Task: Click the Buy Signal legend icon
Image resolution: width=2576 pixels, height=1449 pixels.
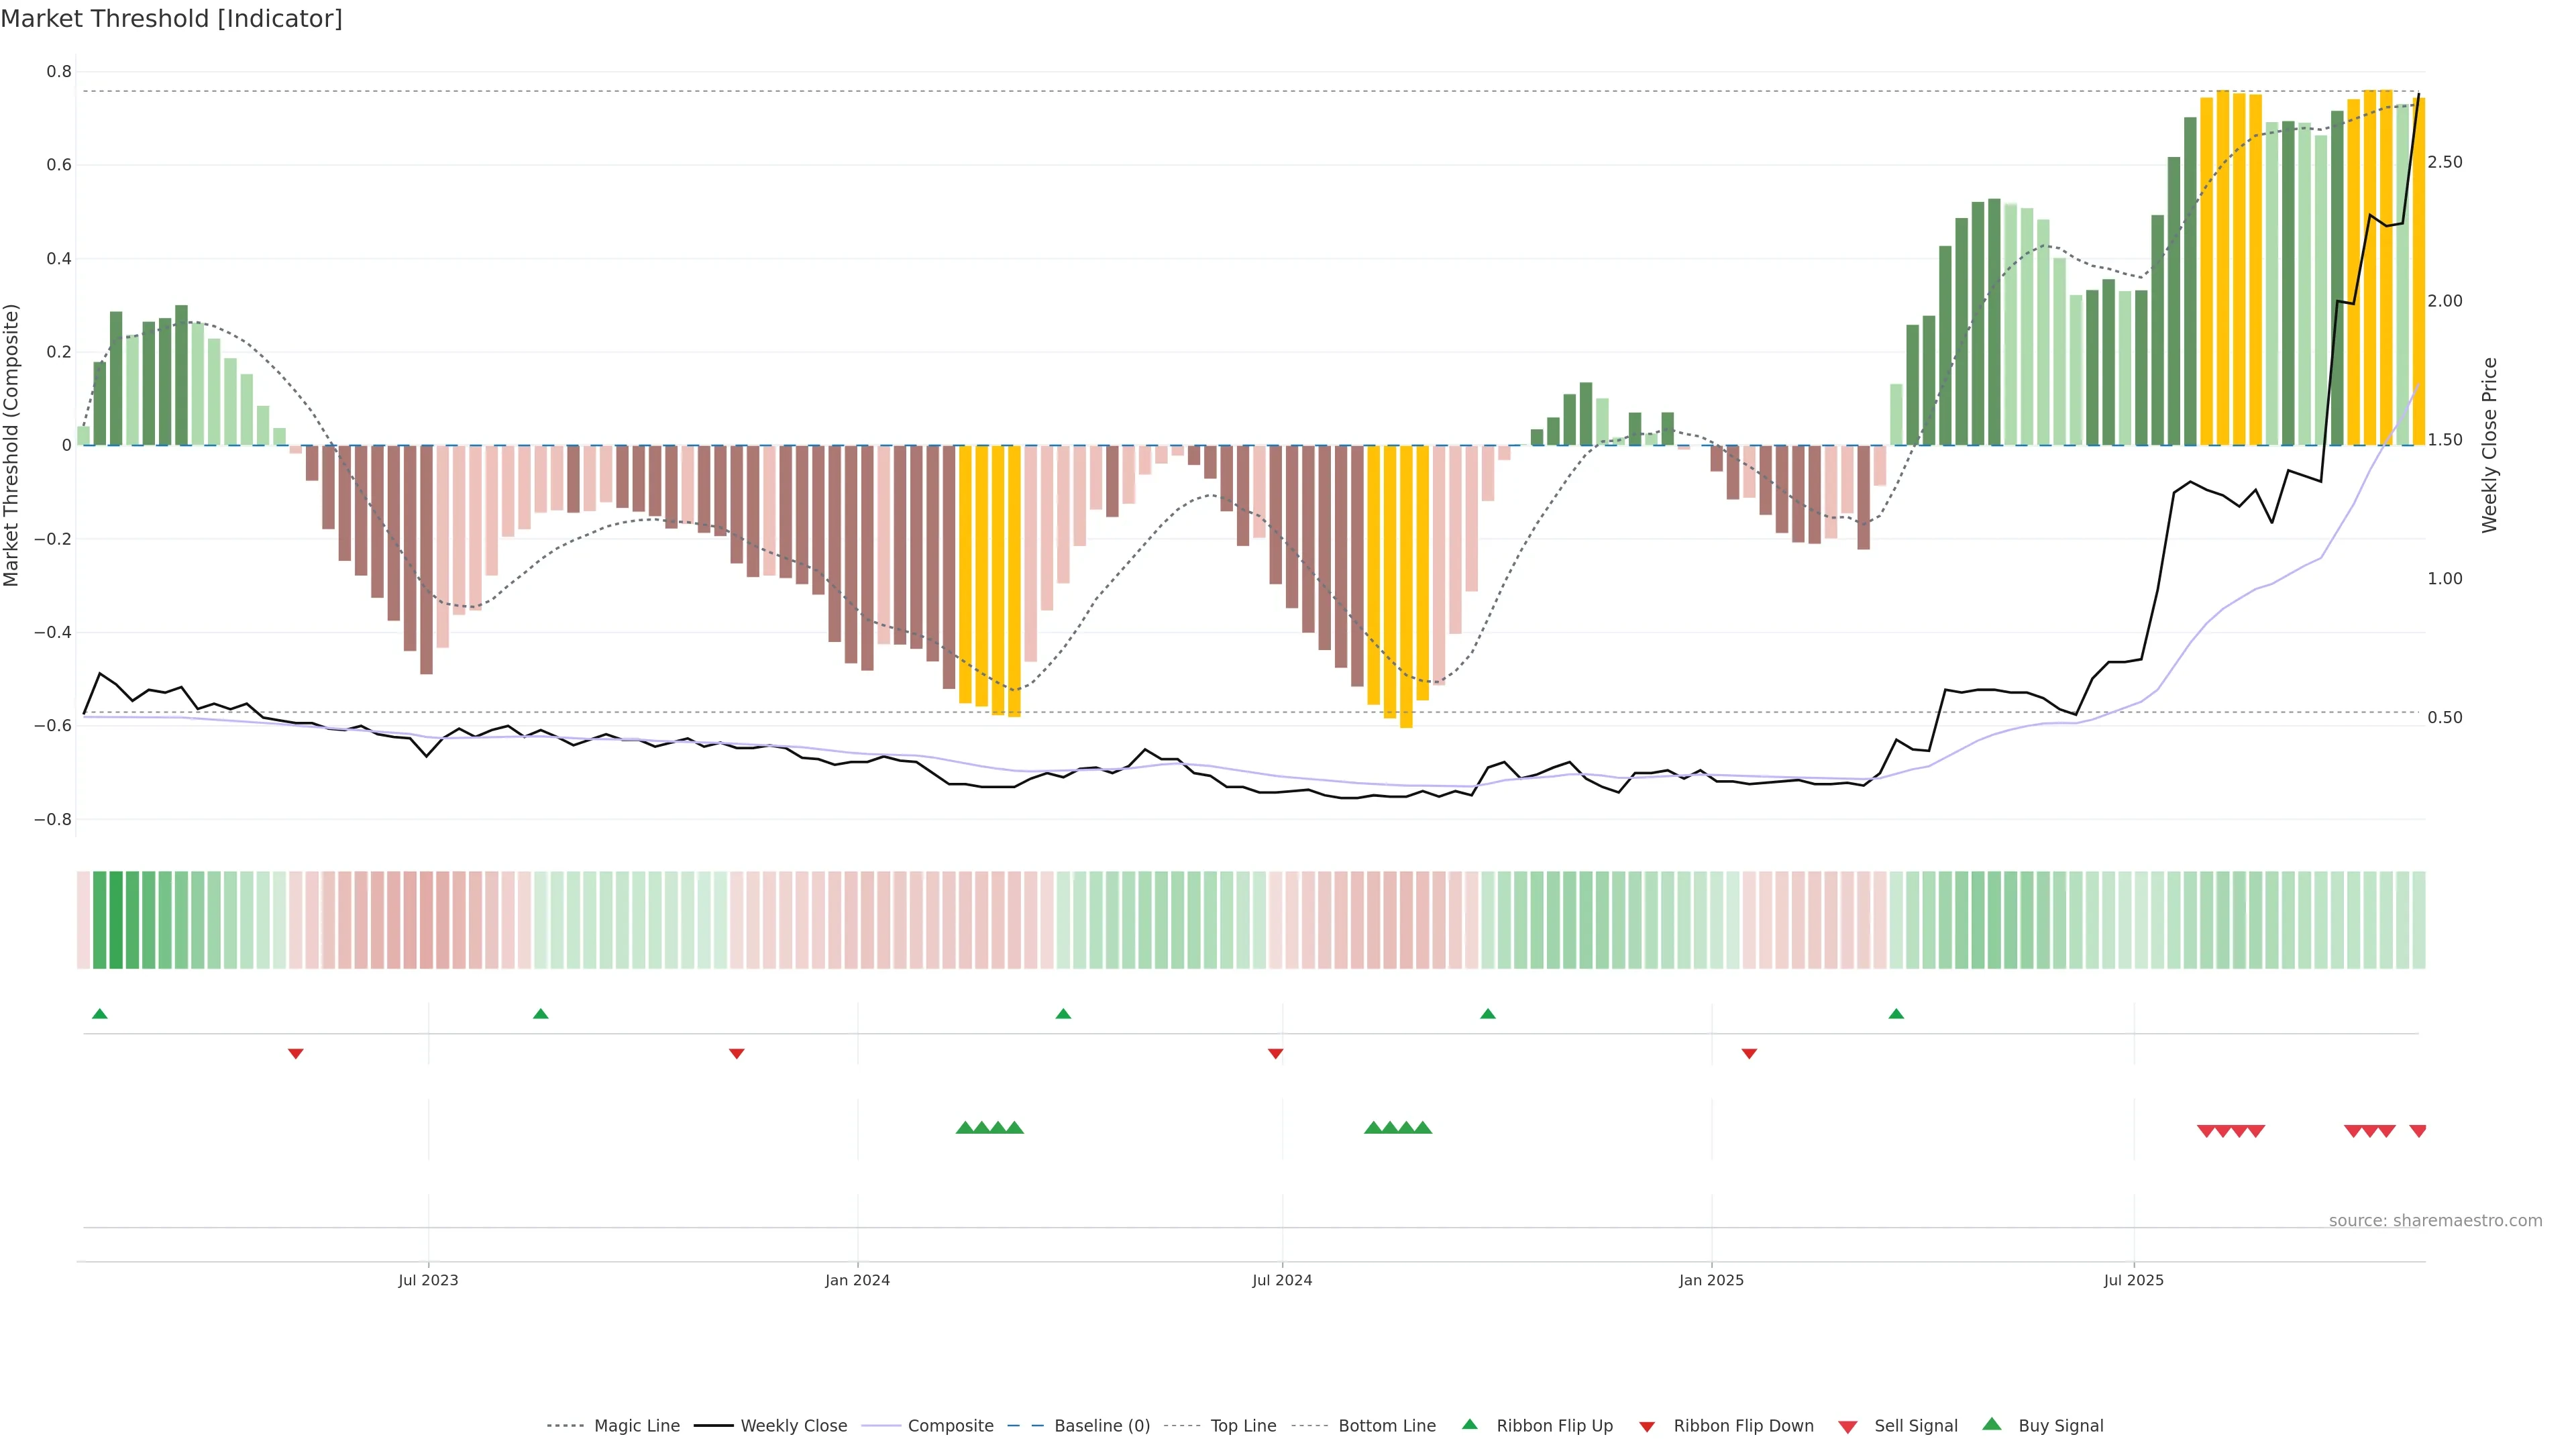Action: click(x=1992, y=1424)
